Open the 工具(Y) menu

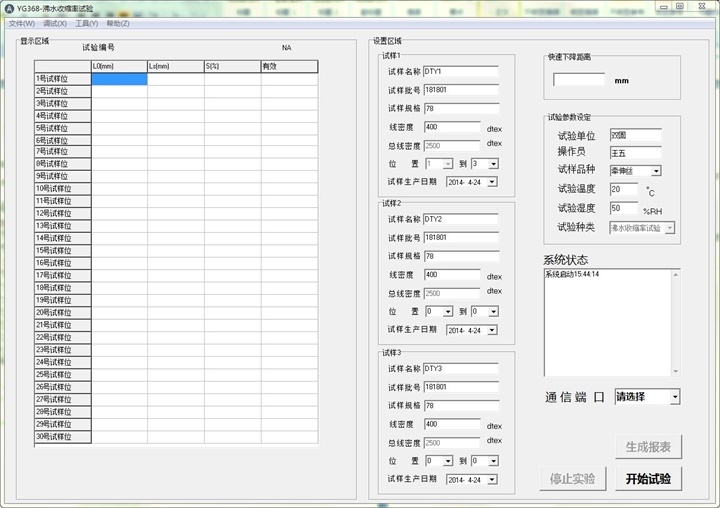coord(87,23)
